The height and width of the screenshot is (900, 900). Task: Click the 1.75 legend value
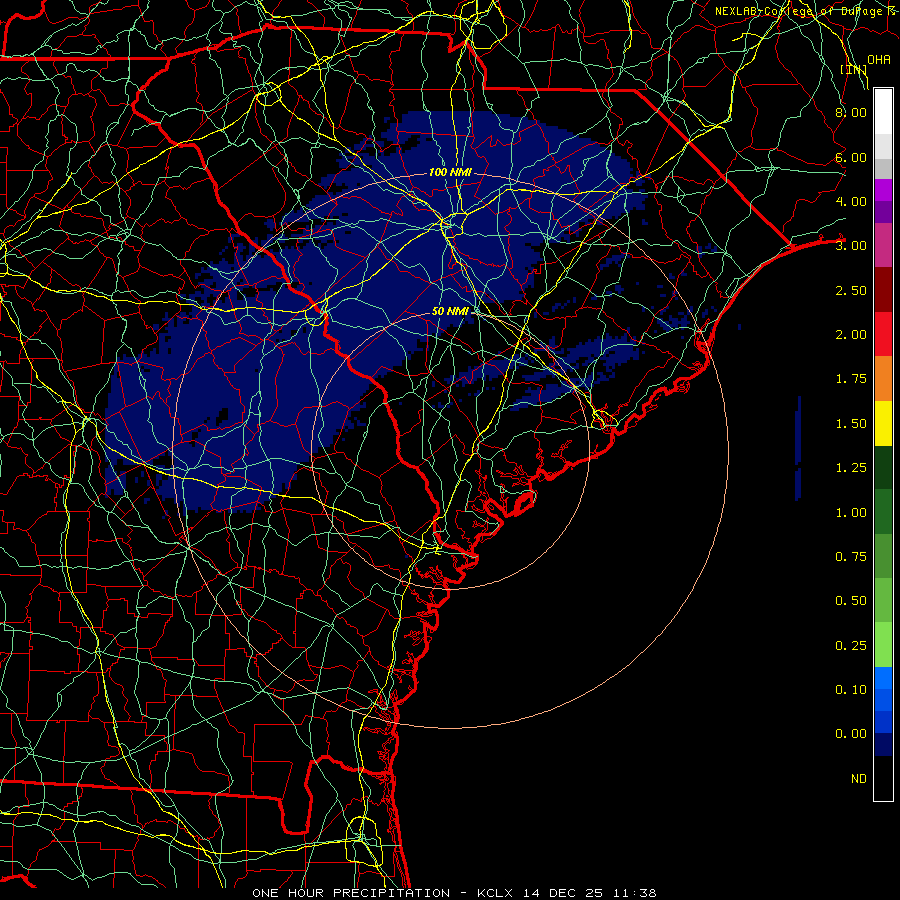[851, 379]
